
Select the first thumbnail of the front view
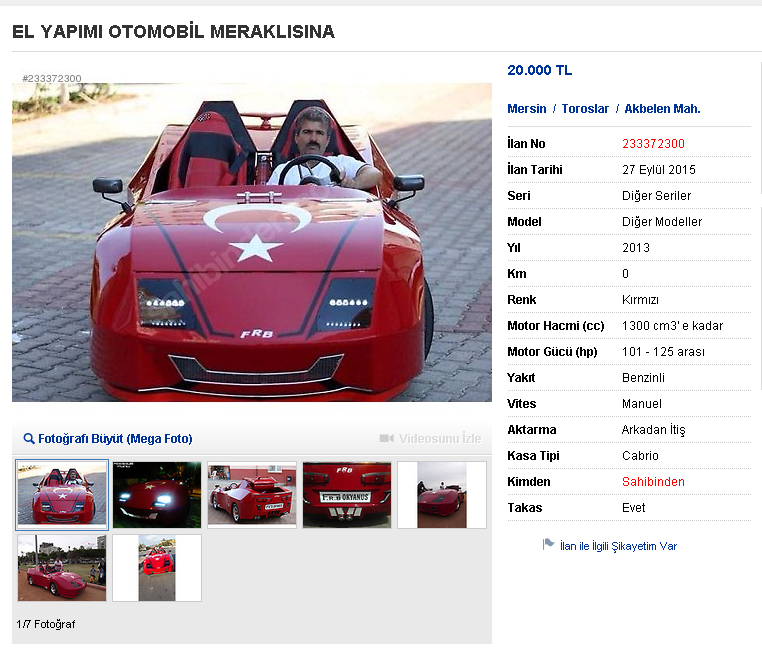tap(62, 495)
